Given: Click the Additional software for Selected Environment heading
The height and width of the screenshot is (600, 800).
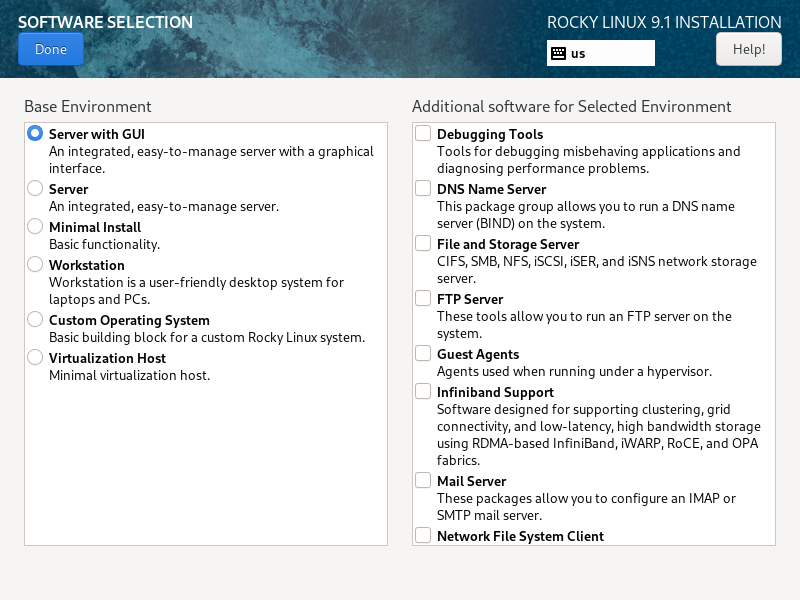Looking at the screenshot, I should tap(571, 107).
